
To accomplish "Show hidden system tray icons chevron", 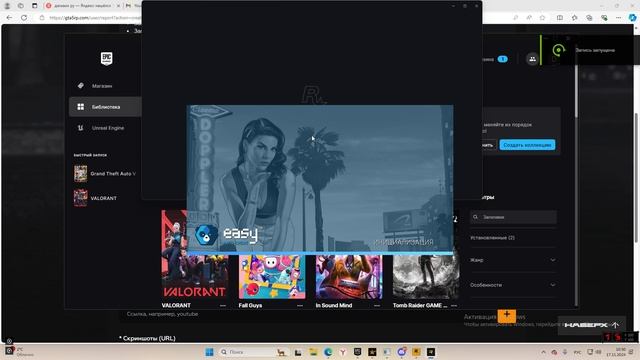I will pyautogui.click(x=543, y=352).
